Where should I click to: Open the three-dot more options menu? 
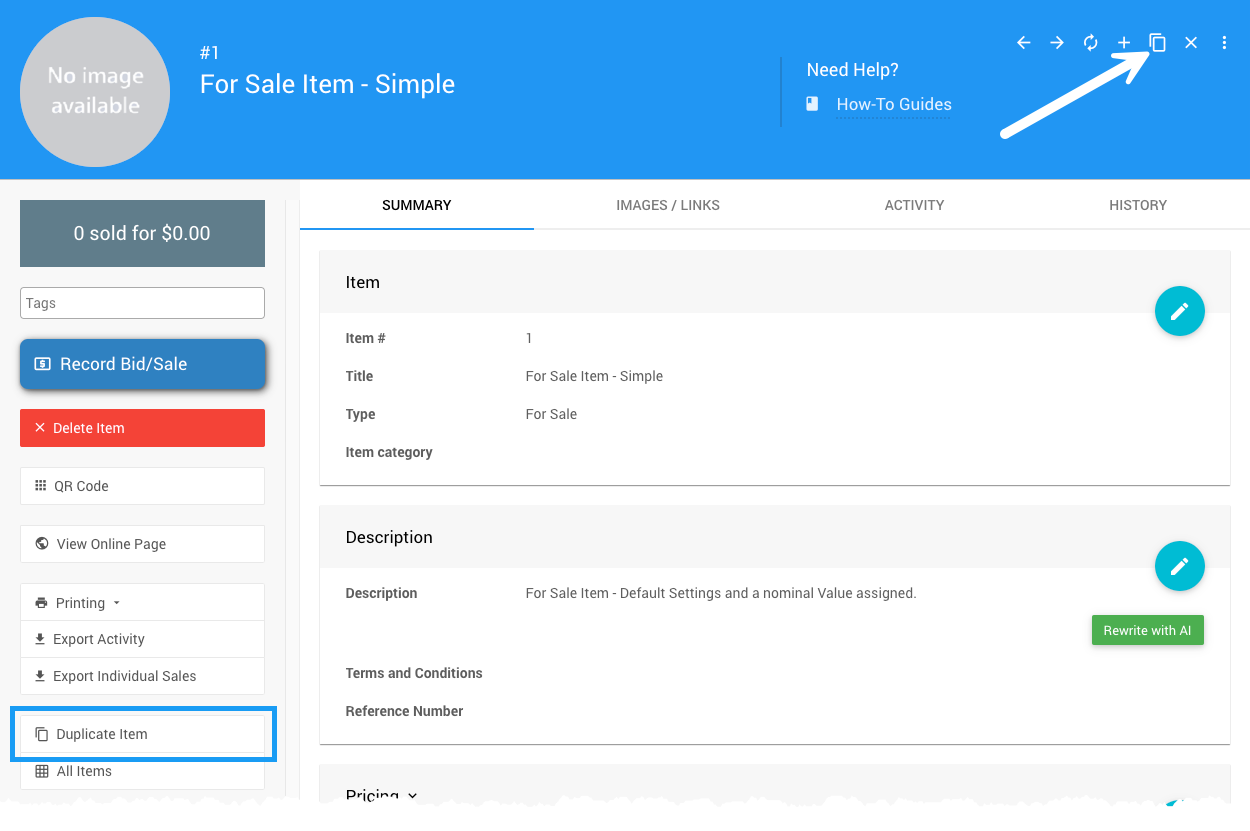[1224, 43]
